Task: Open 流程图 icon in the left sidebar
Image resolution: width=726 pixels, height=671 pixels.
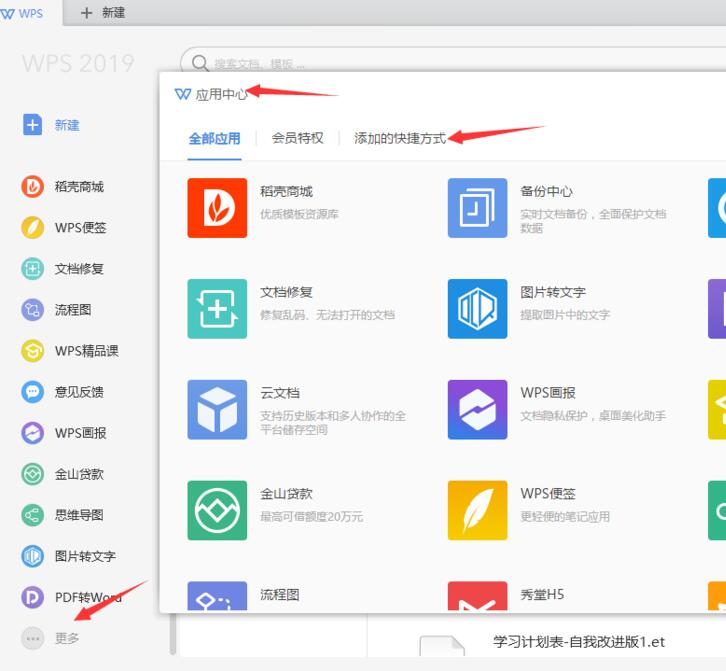Action: (32, 309)
